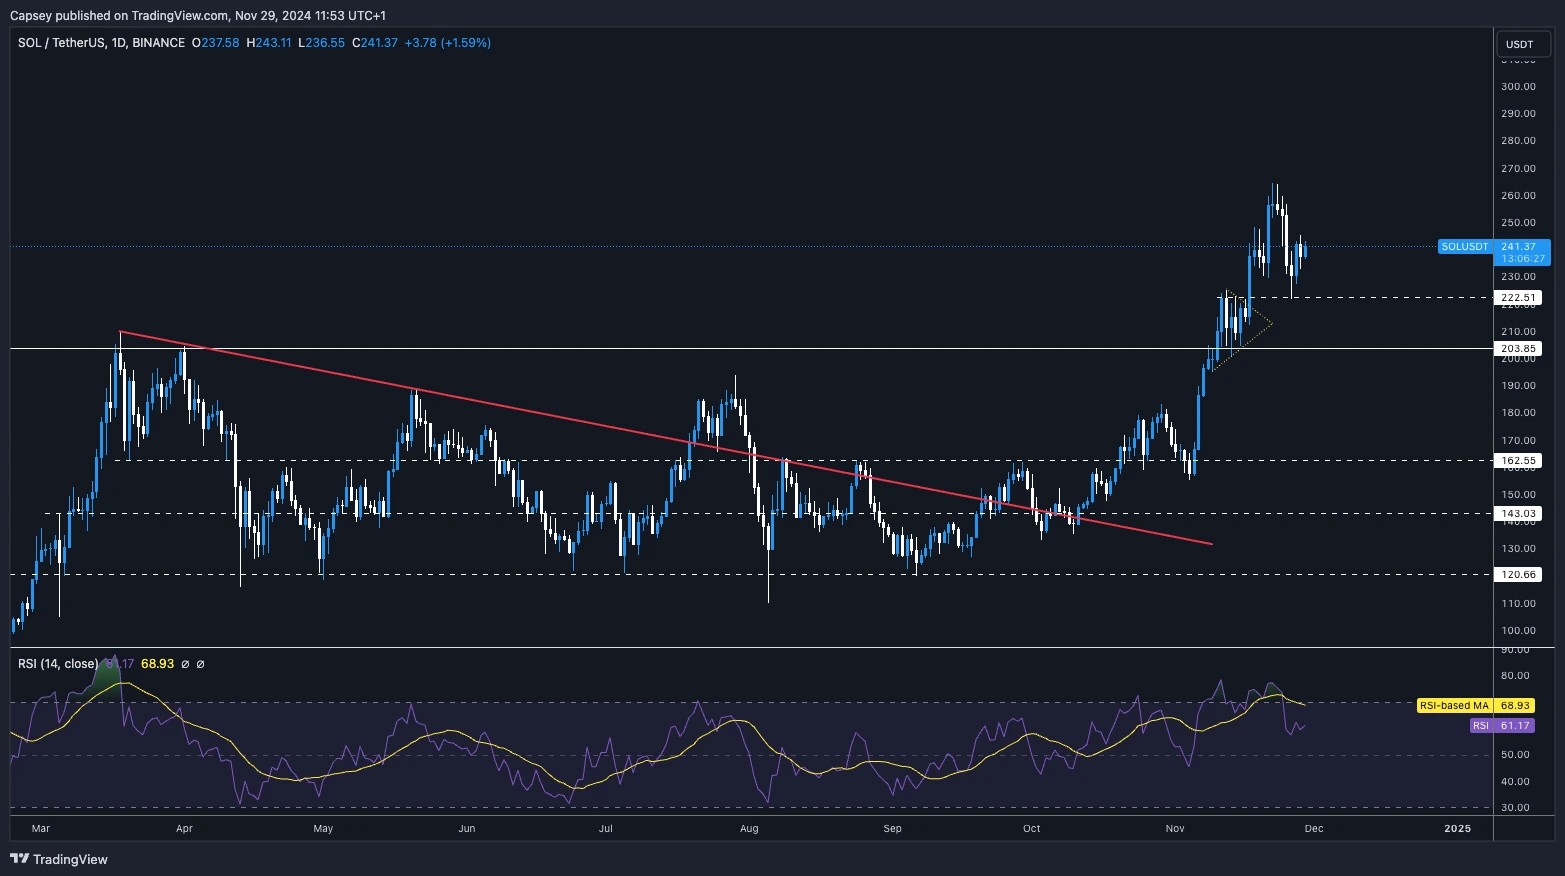1565x876 pixels.
Task: Click the red descending trendline
Action: (600, 426)
